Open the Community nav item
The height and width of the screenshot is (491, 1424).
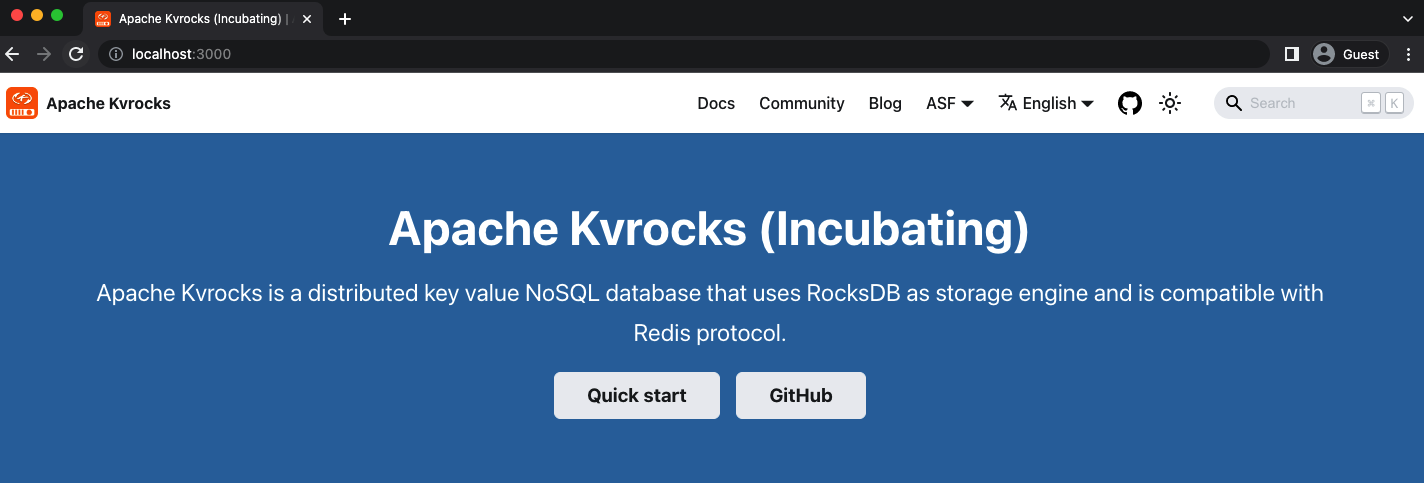point(802,103)
